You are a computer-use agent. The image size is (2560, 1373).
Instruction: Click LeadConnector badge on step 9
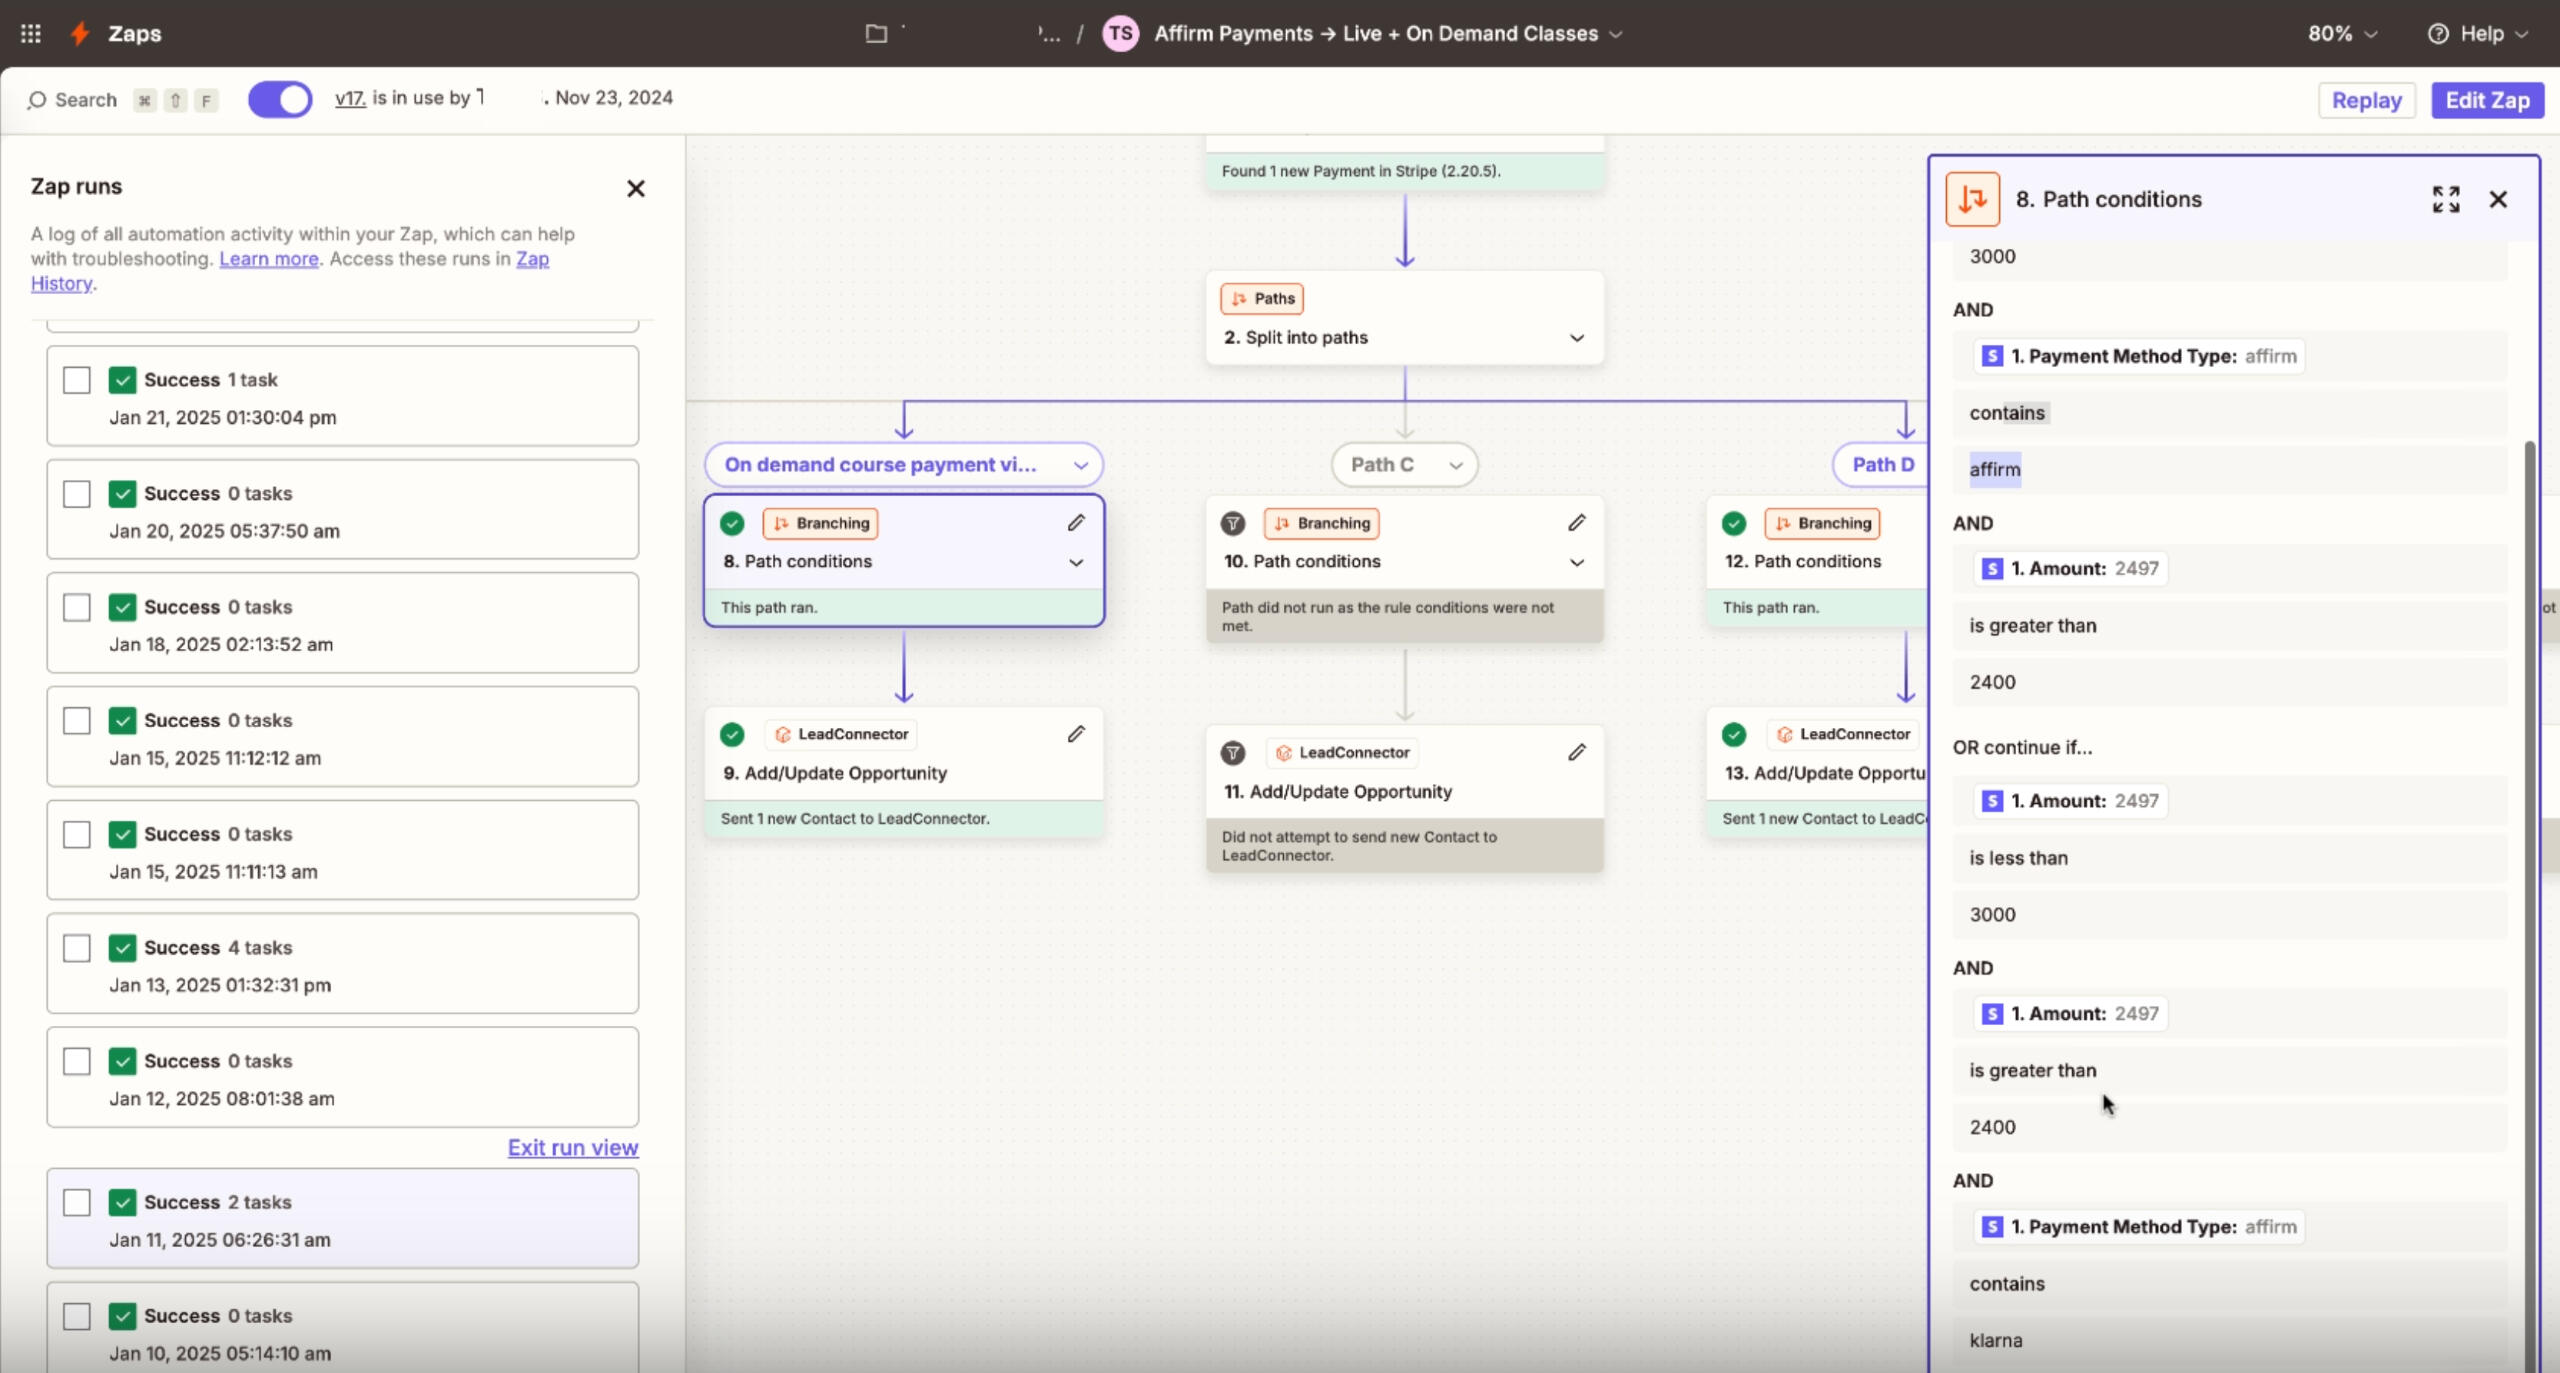[841, 734]
